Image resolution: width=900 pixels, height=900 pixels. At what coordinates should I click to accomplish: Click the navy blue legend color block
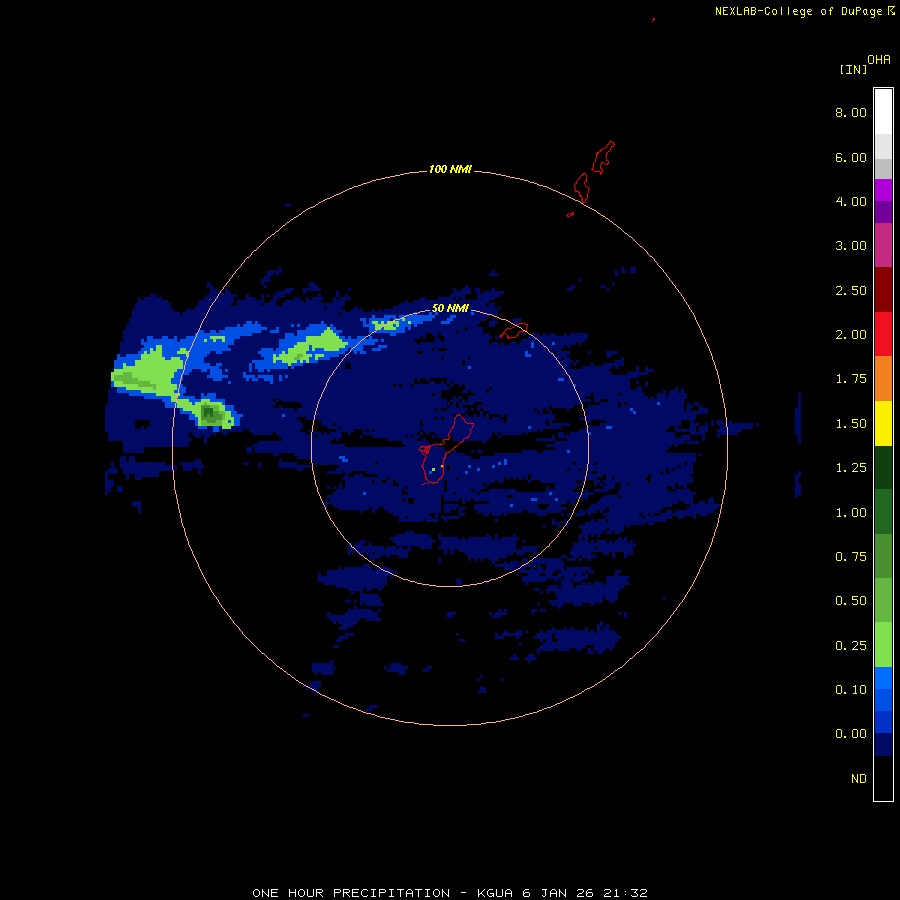pyautogui.click(x=883, y=745)
